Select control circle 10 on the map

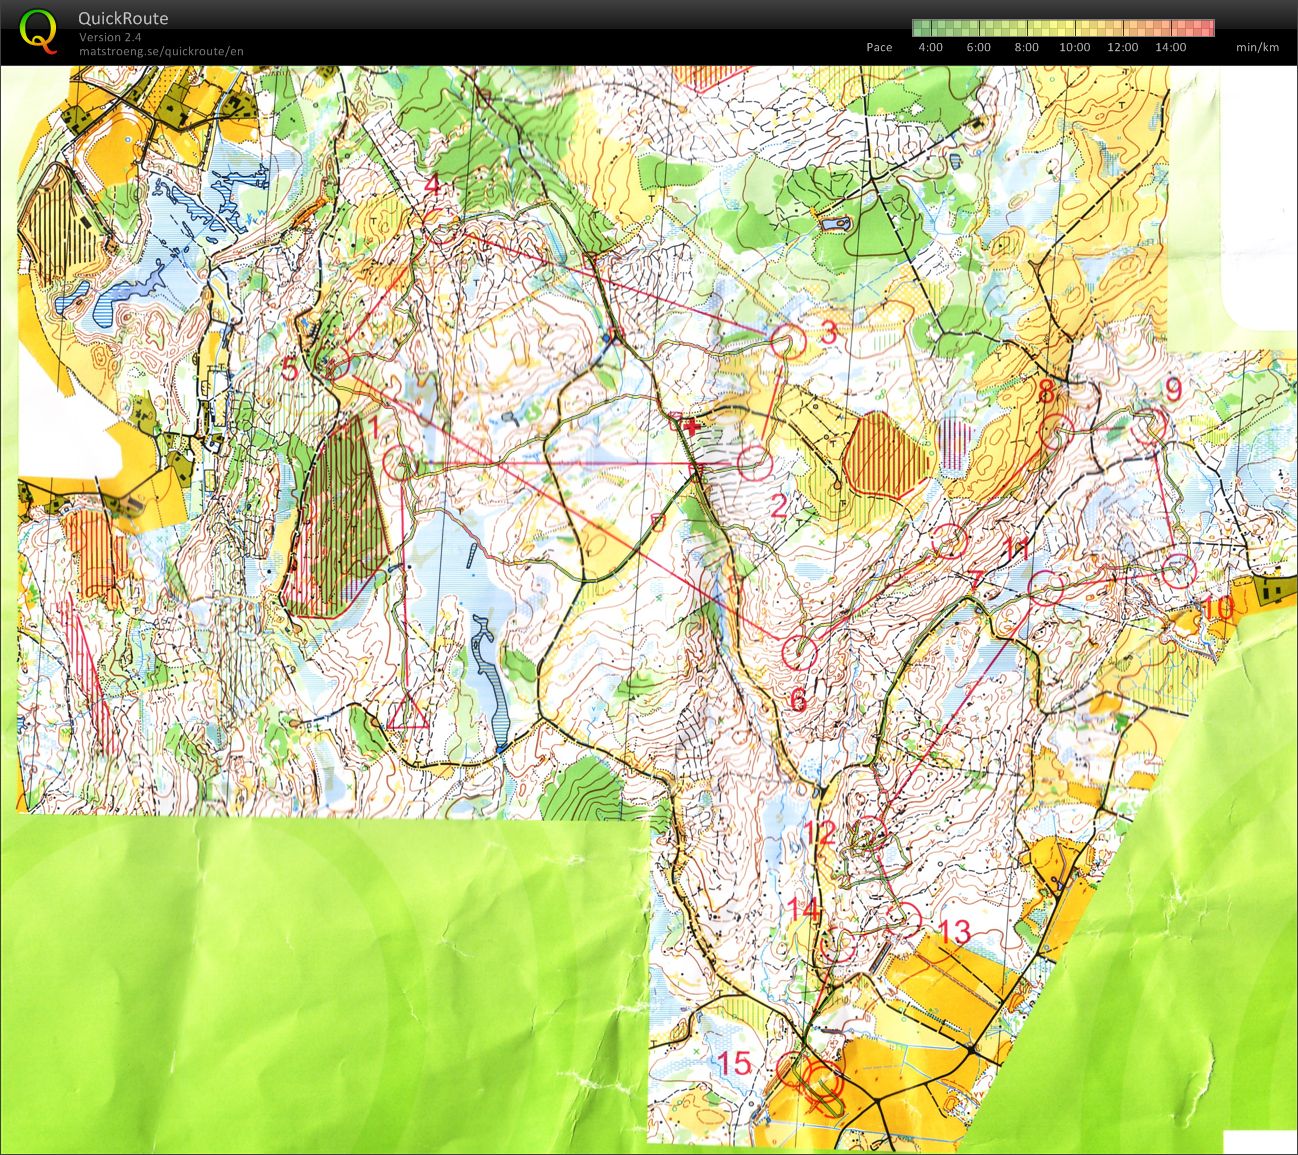pos(1180,570)
